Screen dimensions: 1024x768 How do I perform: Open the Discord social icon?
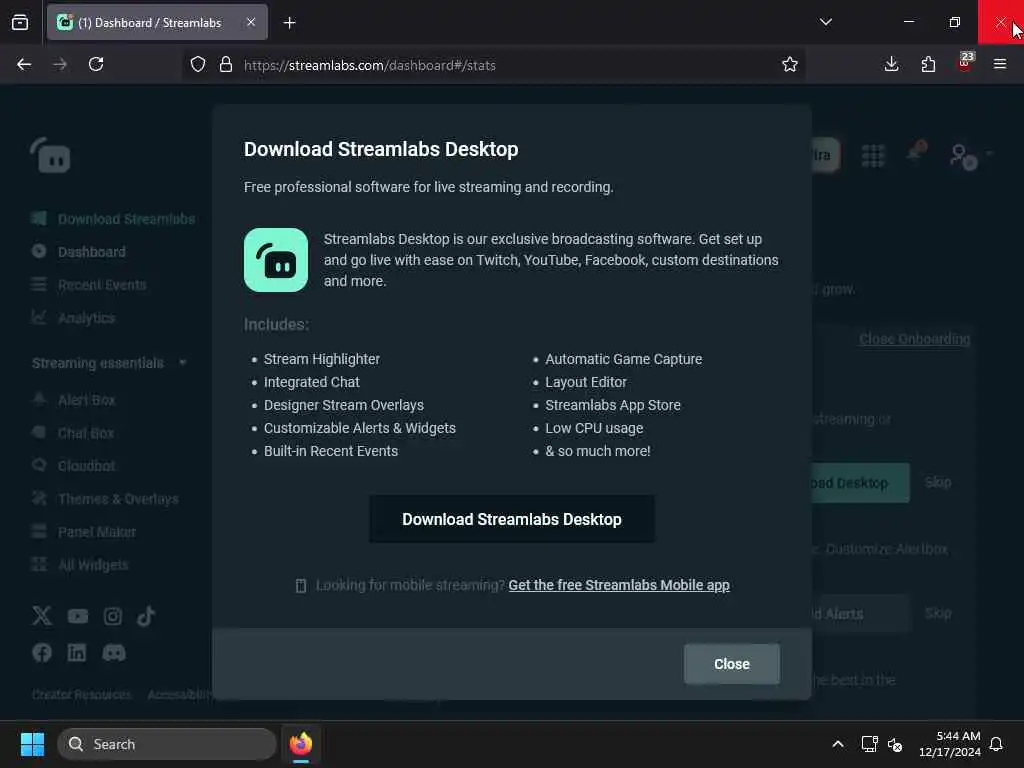pyautogui.click(x=114, y=652)
